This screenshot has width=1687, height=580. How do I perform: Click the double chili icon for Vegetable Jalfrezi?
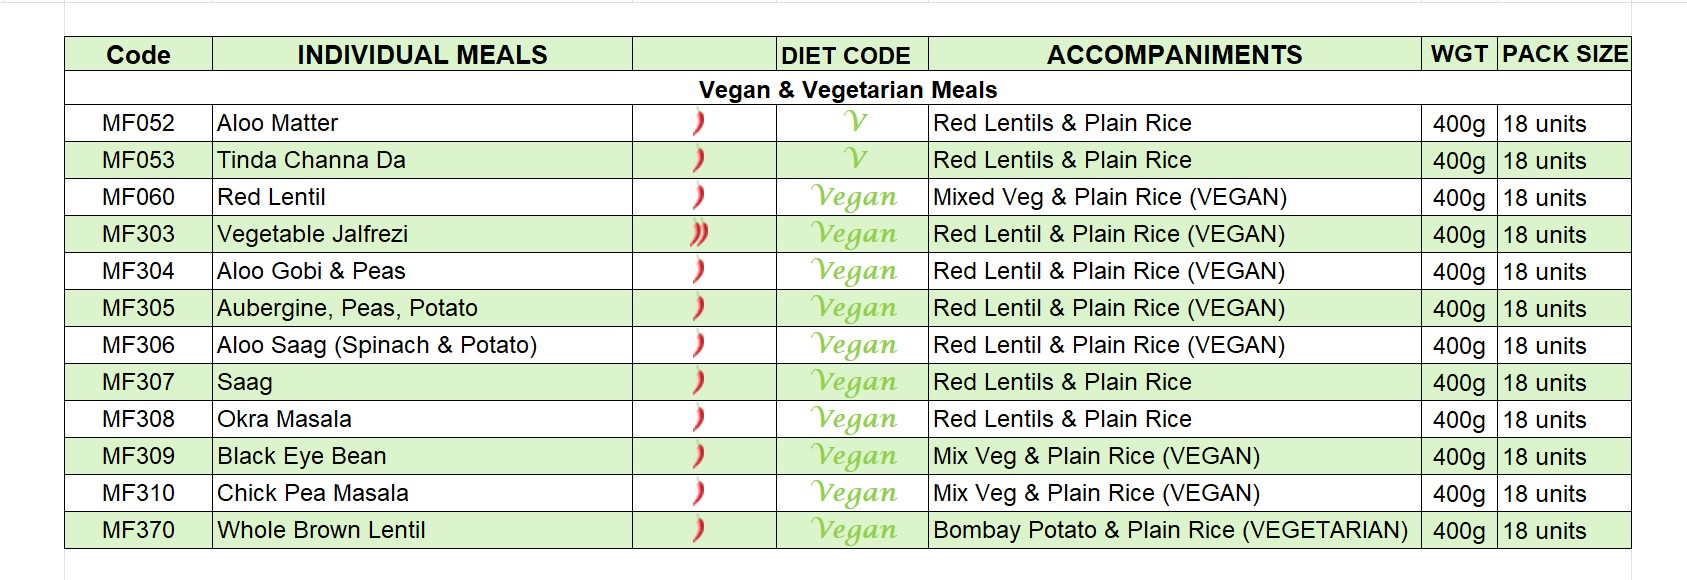coord(699,234)
